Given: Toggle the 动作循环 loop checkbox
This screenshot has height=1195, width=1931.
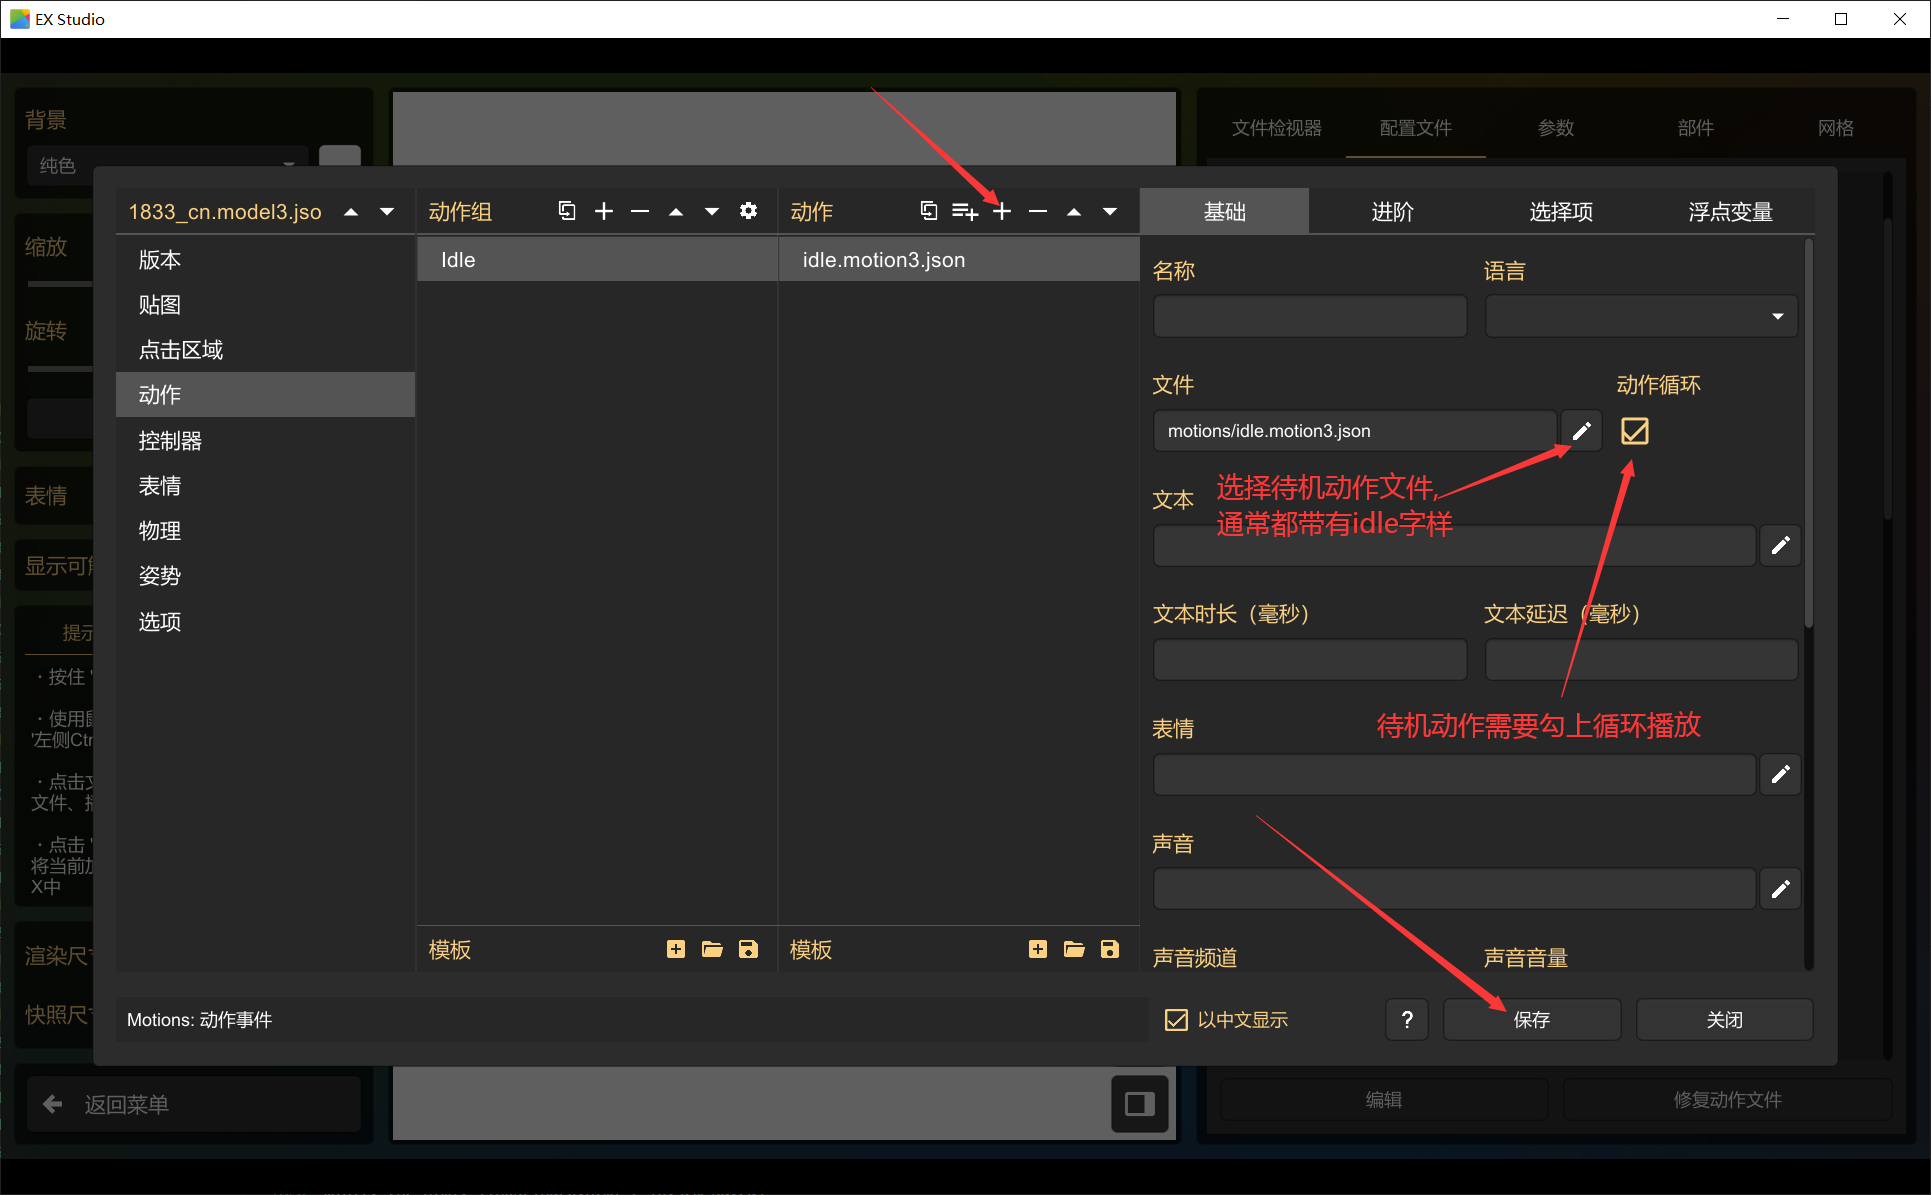Looking at the screenshot, I should [x=1635, y=431].
